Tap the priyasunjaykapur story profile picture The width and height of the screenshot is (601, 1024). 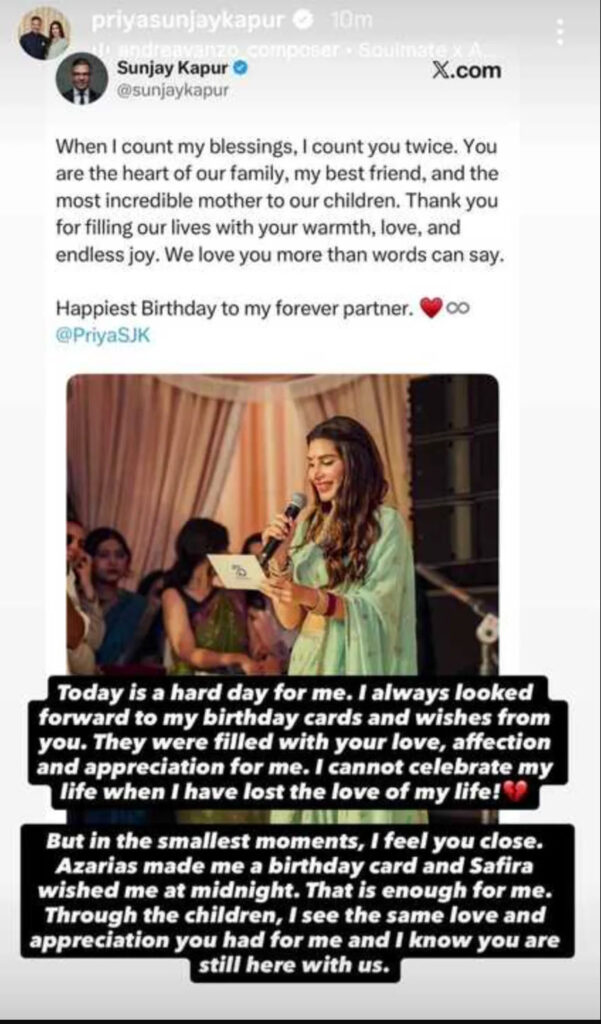tap(44, 33)
